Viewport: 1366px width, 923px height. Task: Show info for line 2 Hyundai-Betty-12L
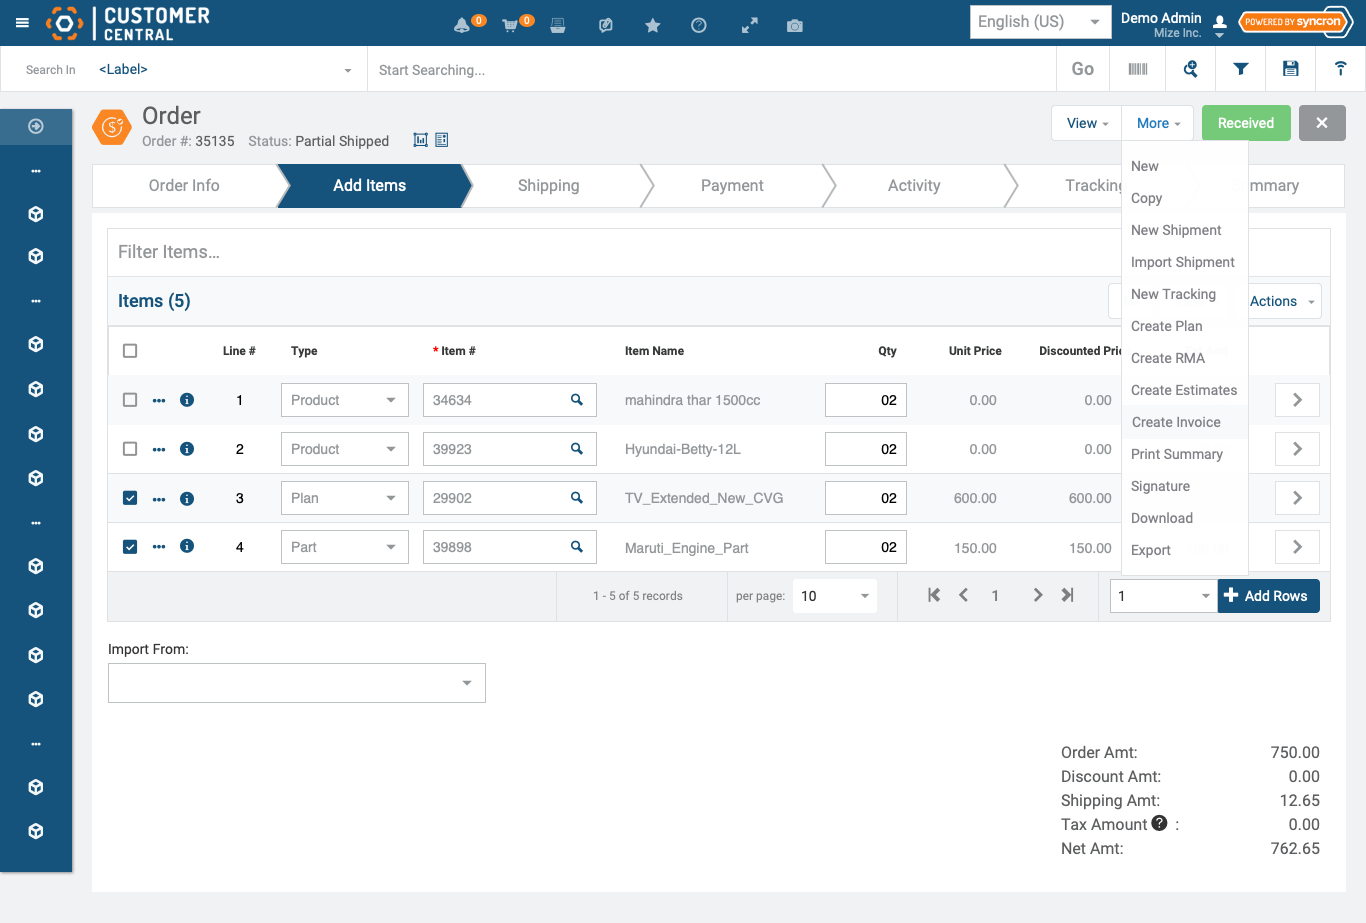click(187, 449)
